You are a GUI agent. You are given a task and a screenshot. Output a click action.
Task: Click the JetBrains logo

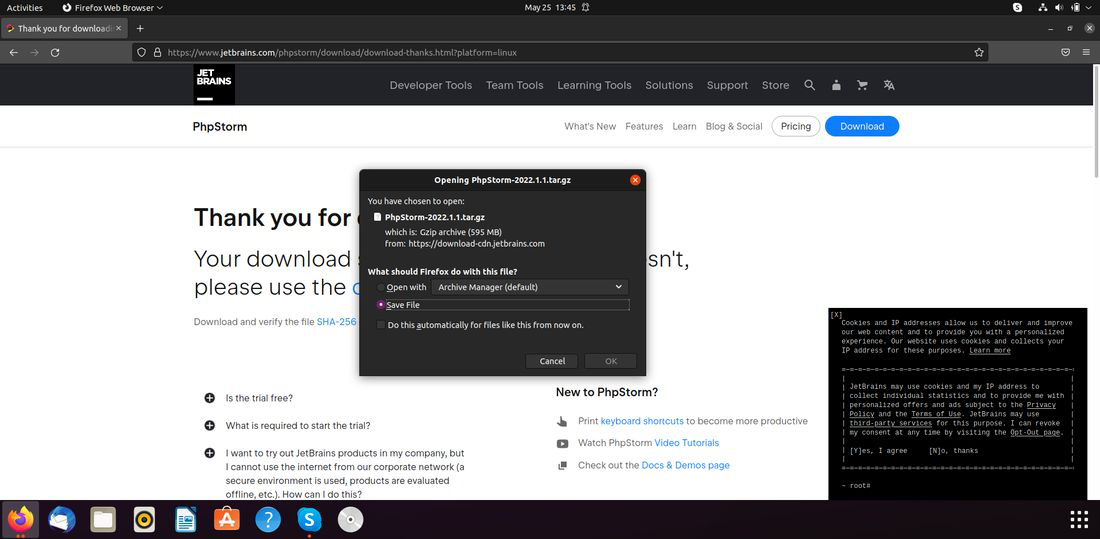pyautogui.click(x=214, y=85)
